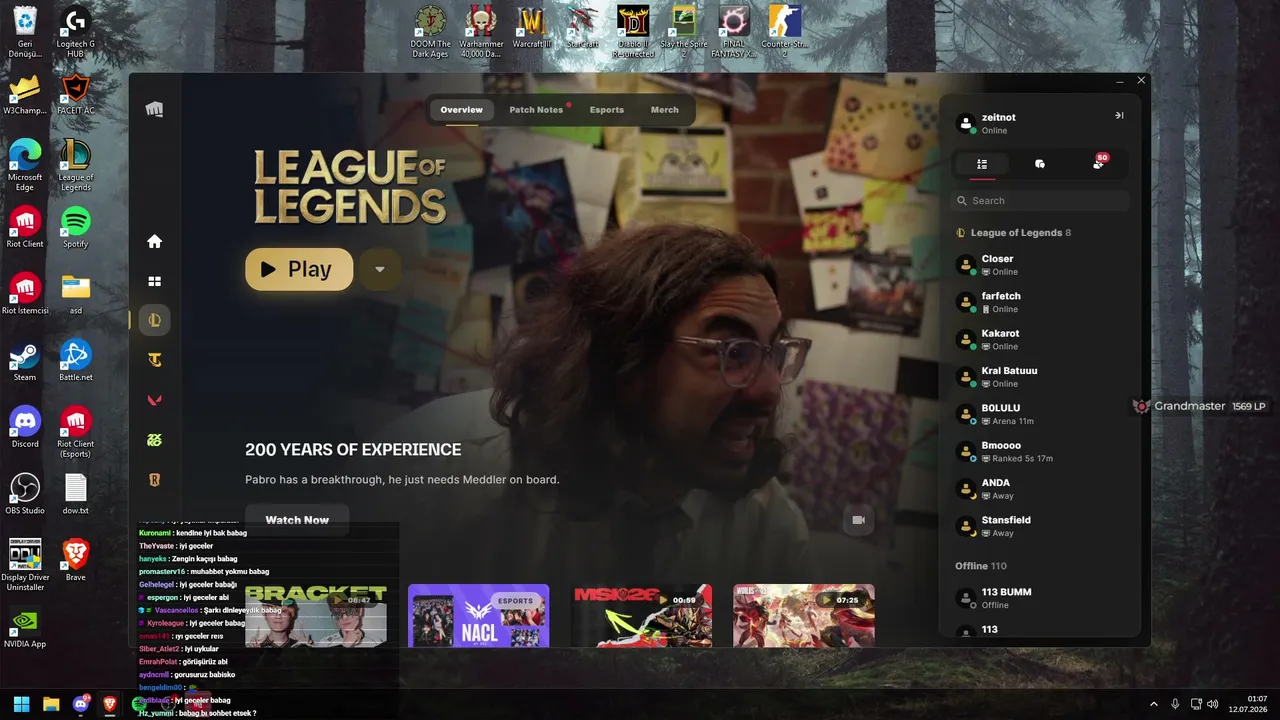Select friend Bmoooo in a Ranked game
The height and width of the screenshot is (720, 1280).
click(1040, 451)
